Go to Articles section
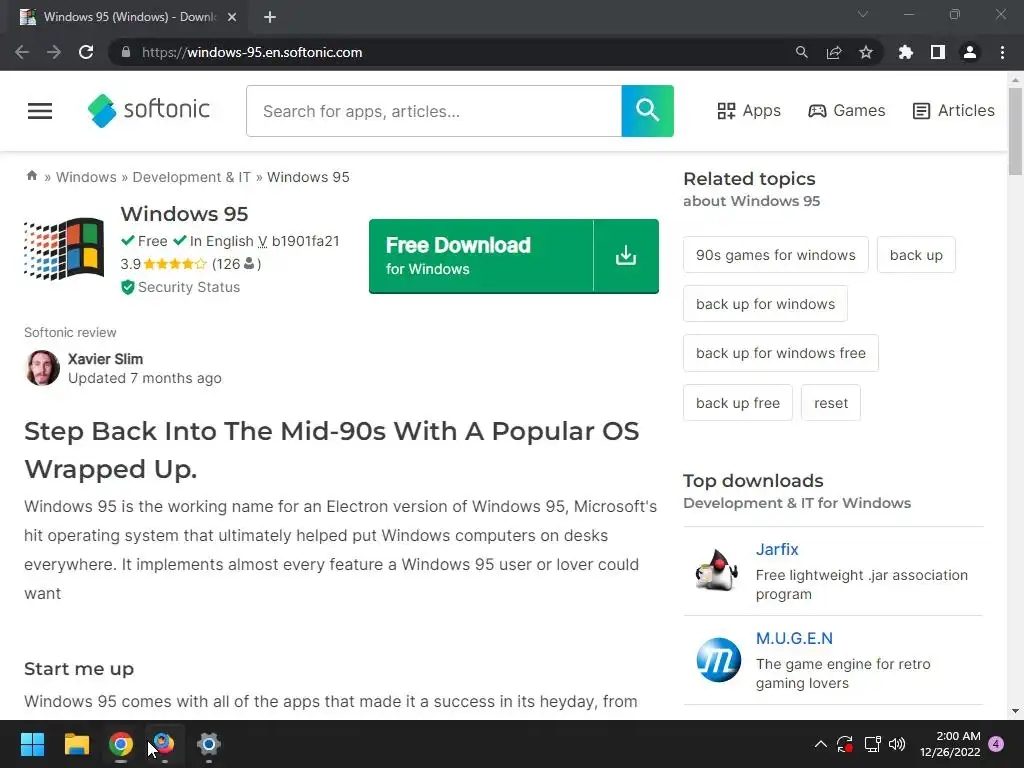 (x=953, y=111)
